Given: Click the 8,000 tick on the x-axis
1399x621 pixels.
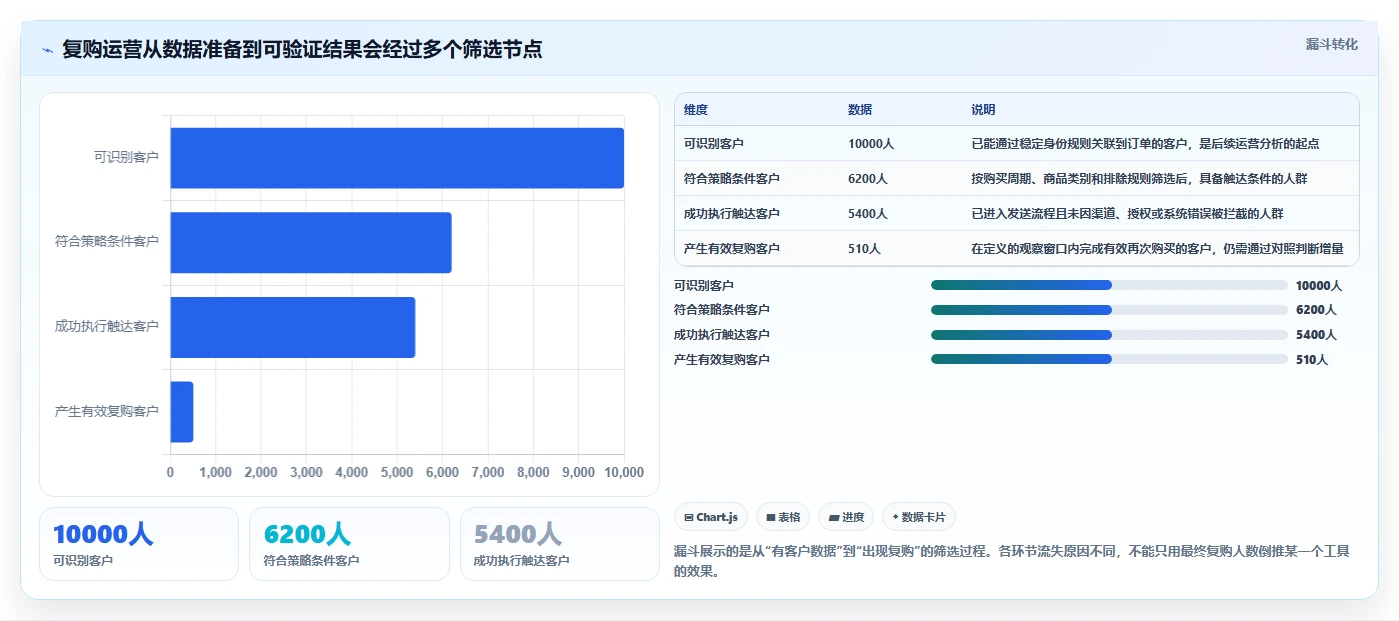Looking at the screenshot, I should 533,472.
